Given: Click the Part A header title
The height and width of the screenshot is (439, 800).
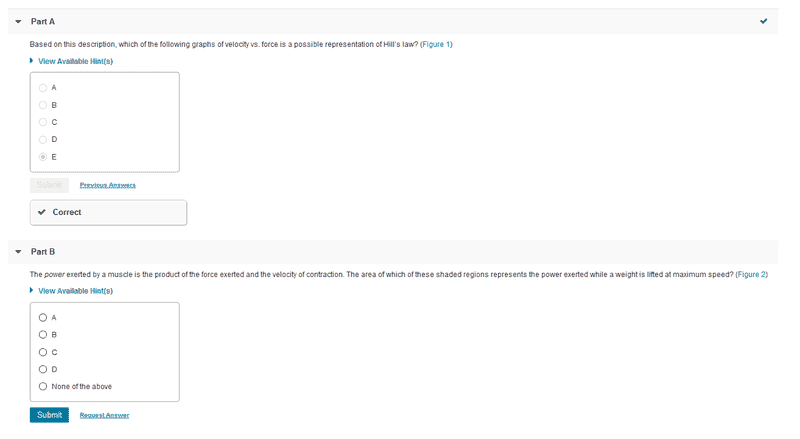Looking at the screenshot, I should pyautogui.click(x=43, y=21).
